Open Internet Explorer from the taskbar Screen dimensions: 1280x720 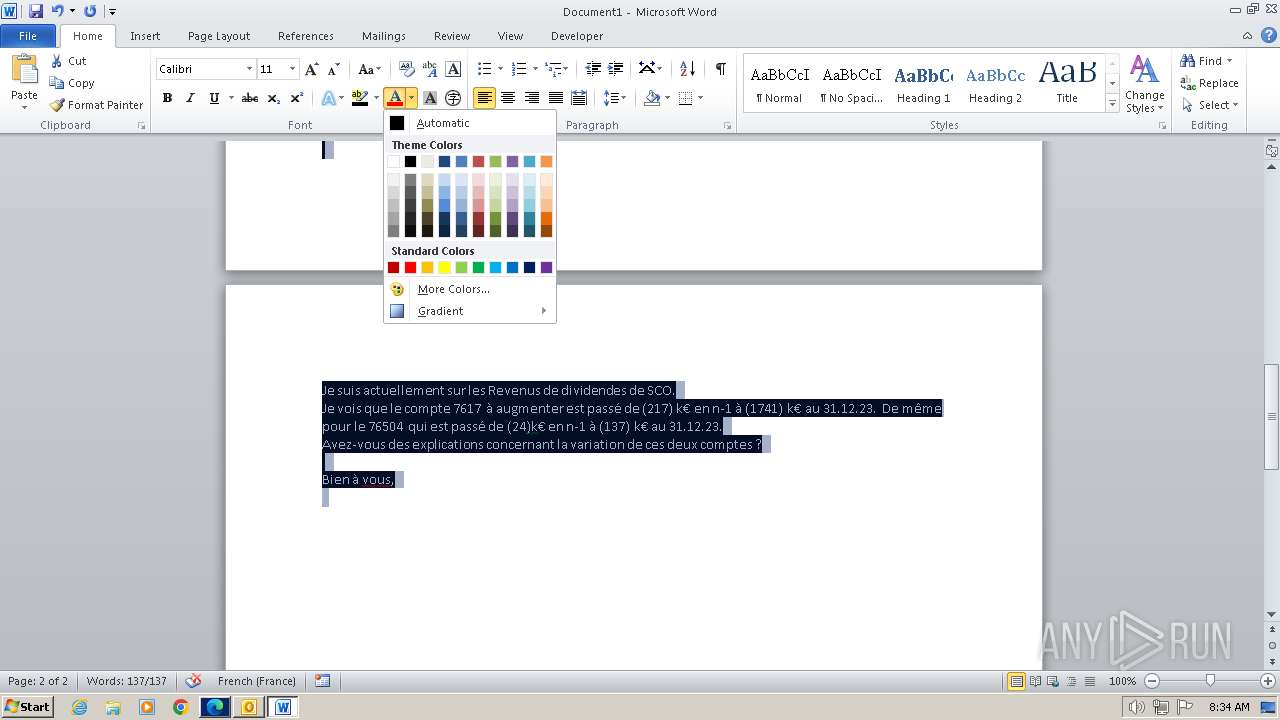[80, 707]
